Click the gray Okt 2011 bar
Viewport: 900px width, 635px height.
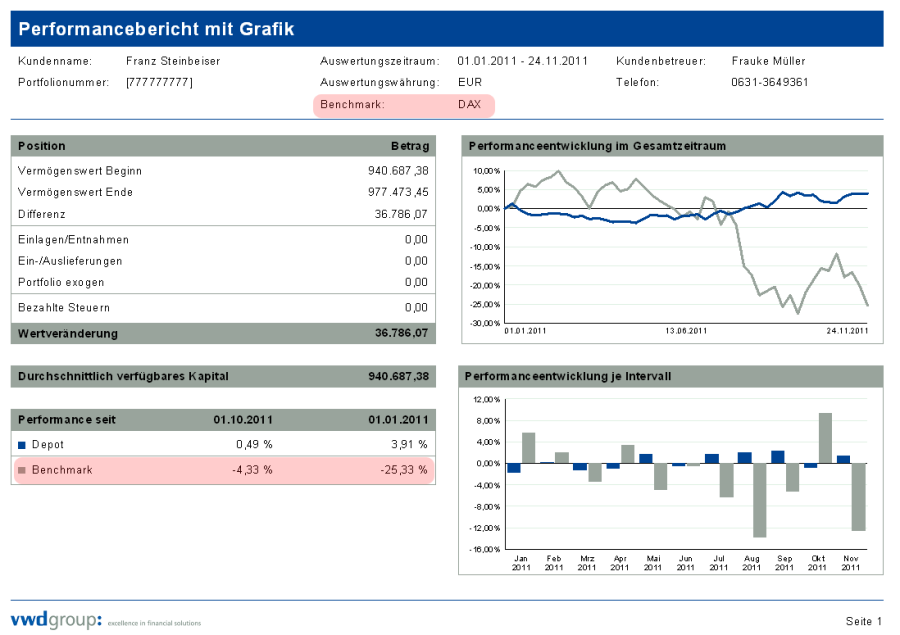(825, 438)
